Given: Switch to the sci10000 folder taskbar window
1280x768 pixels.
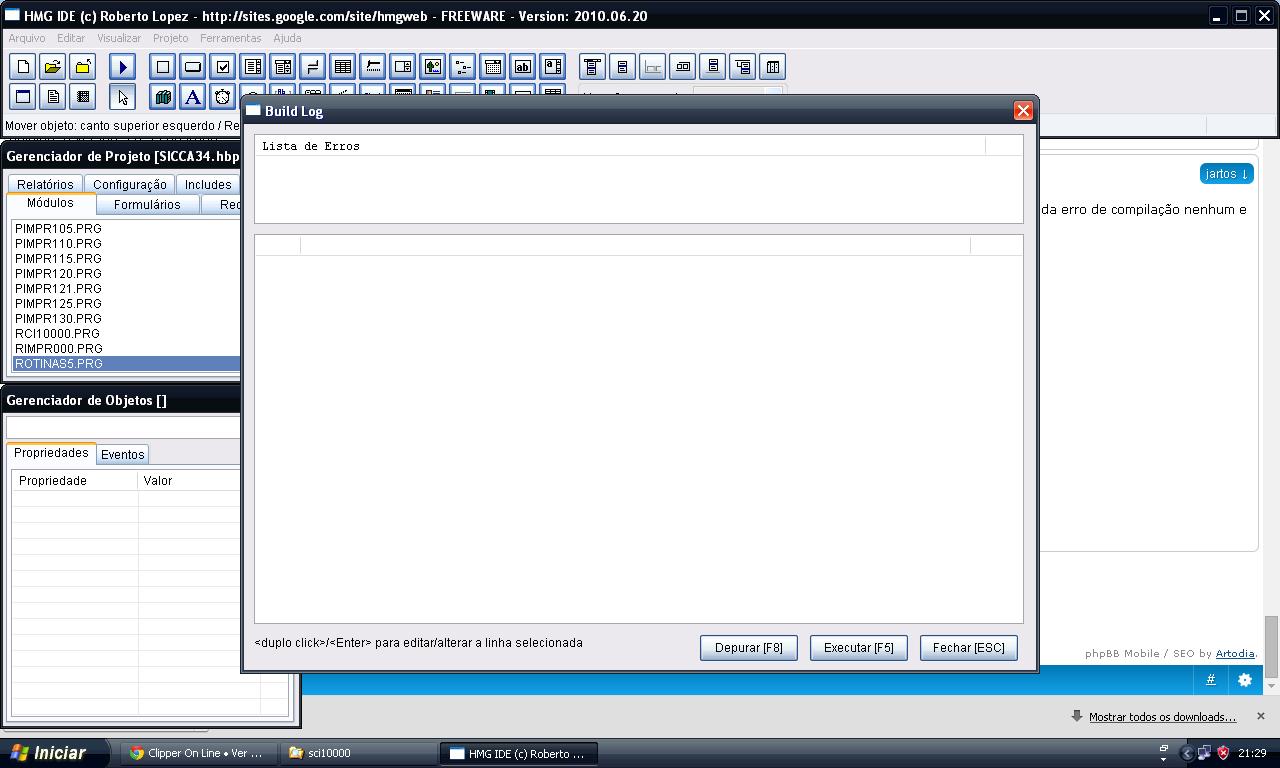Looking at the screenshot, I should [x=358, y=753].
